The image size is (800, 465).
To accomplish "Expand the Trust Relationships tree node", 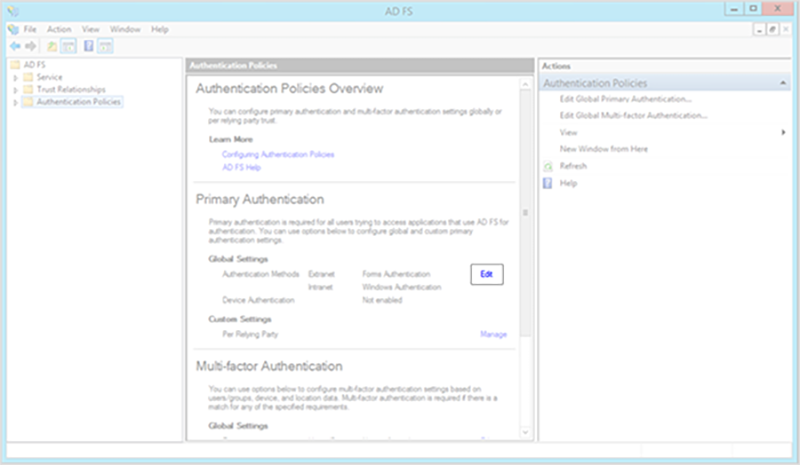I will click(15, 90).
